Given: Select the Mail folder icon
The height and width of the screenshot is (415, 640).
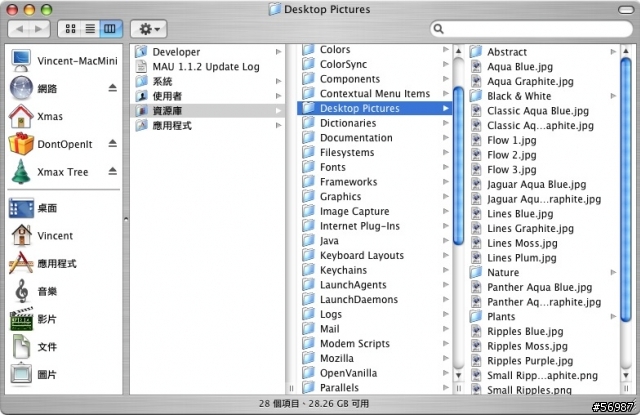Looking at the screenshot, I should point(309,328).
